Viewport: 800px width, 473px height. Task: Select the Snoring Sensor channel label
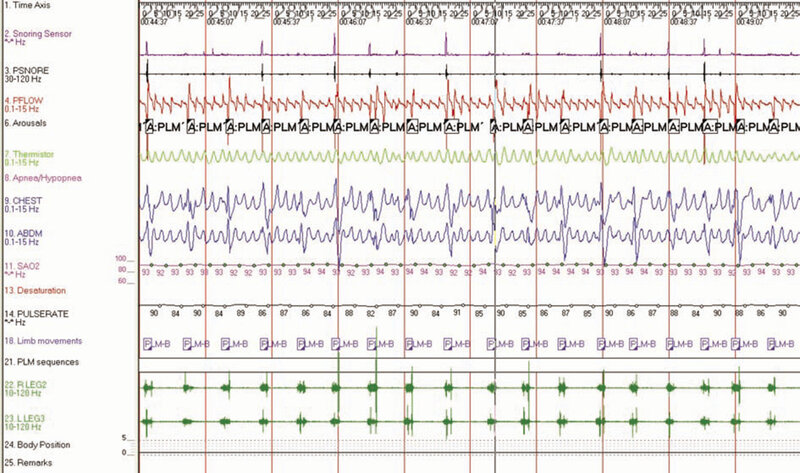[38, 34]
